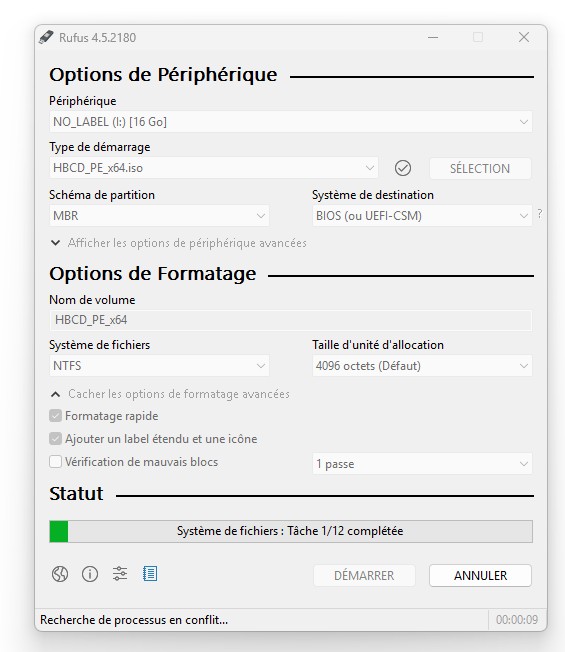Click the ANNULER button
The height and width of the screenshot is (652, 565).
480,575
